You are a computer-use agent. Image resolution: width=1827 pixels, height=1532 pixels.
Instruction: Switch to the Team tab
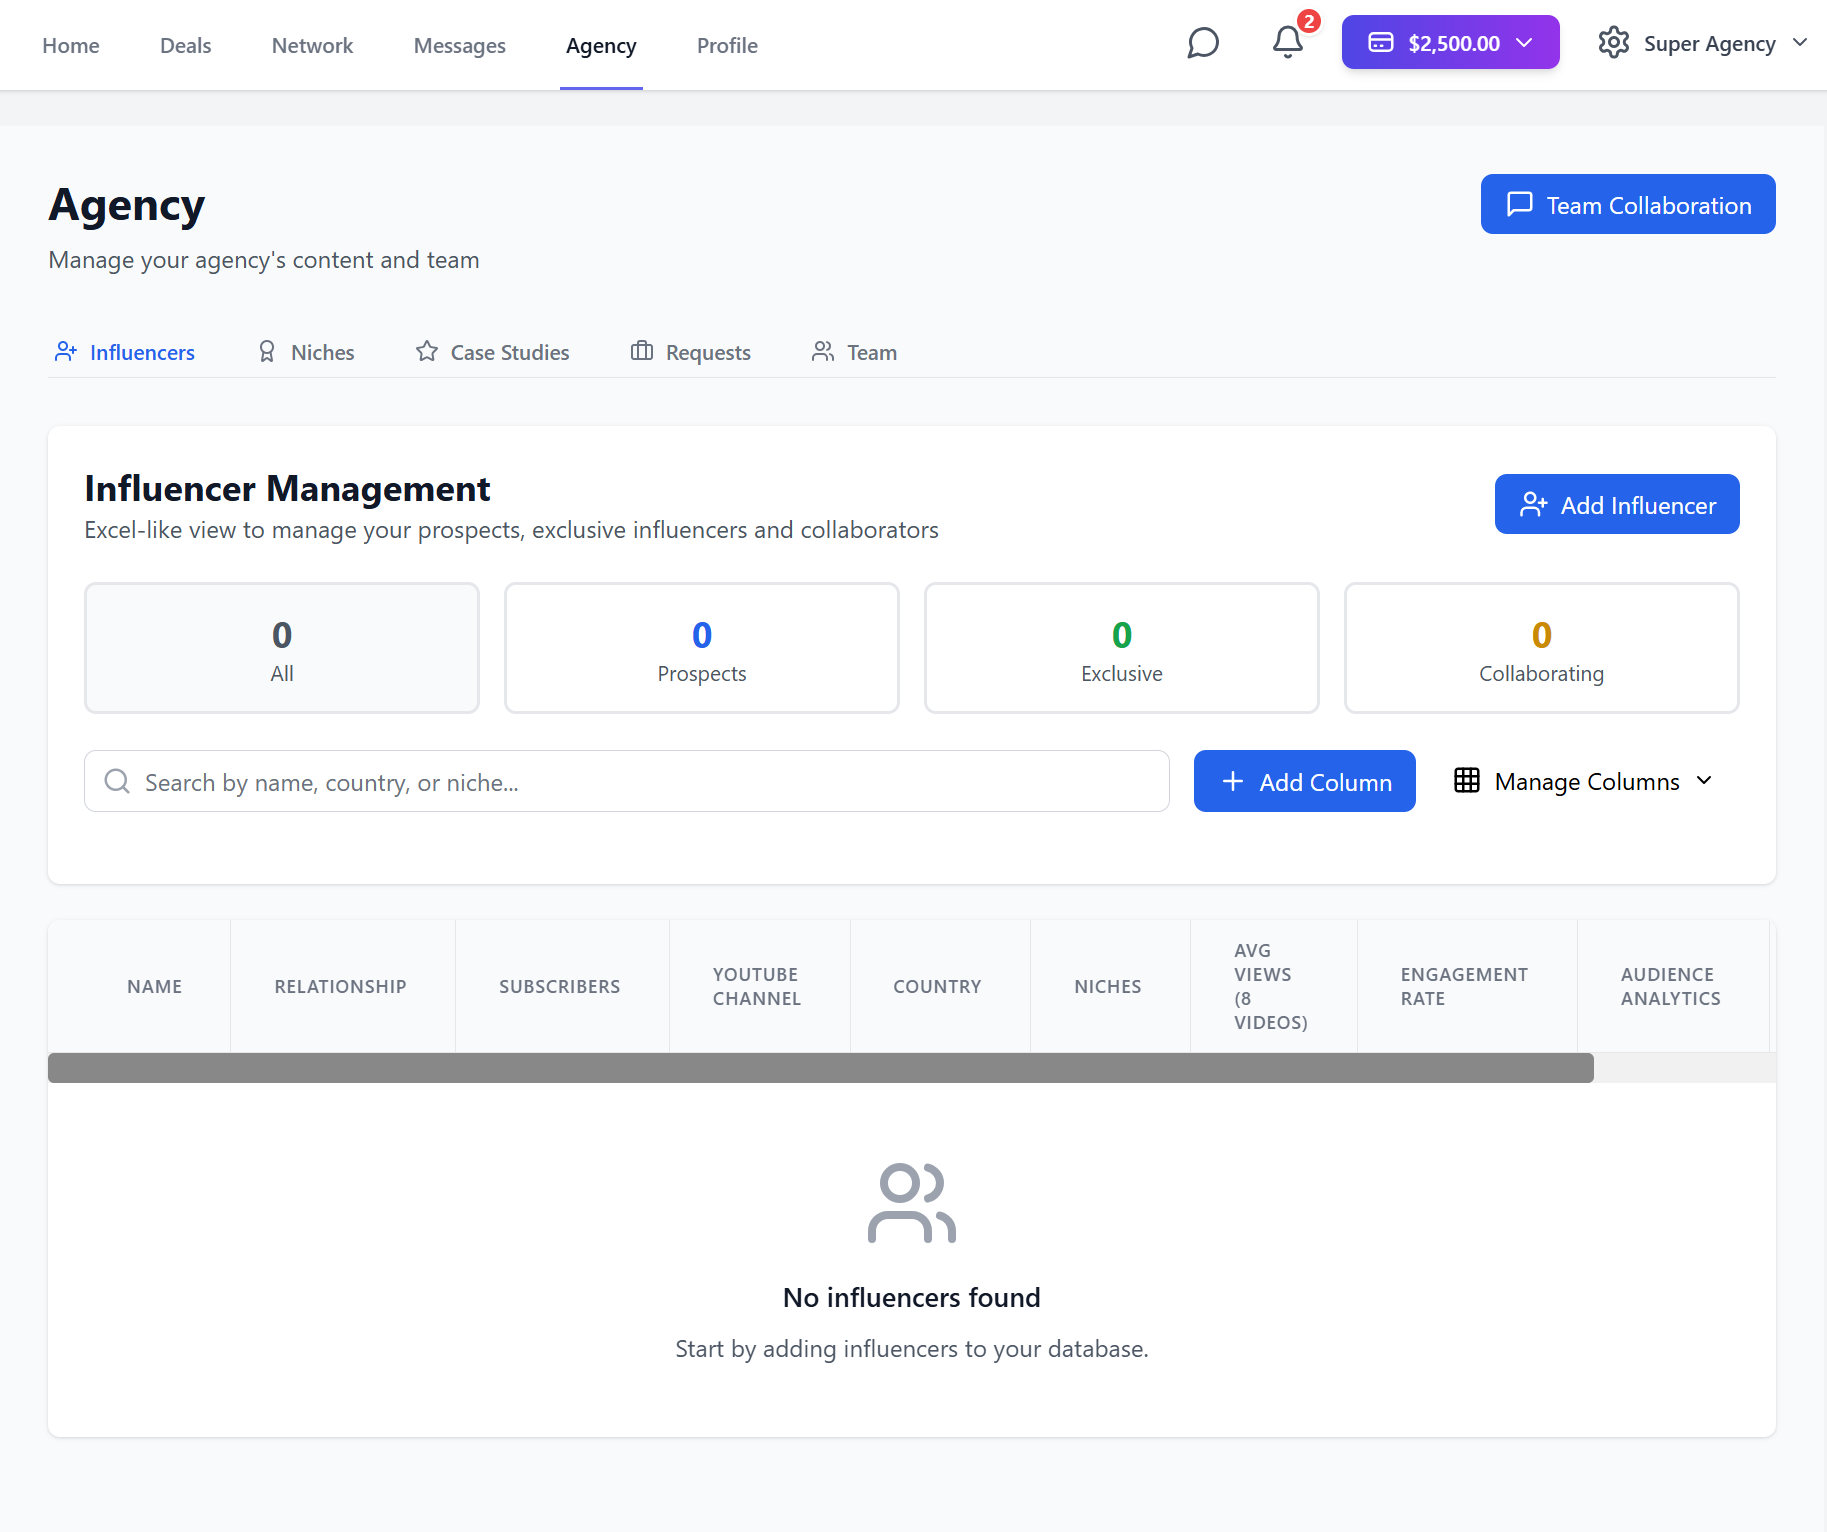(854, 352)
